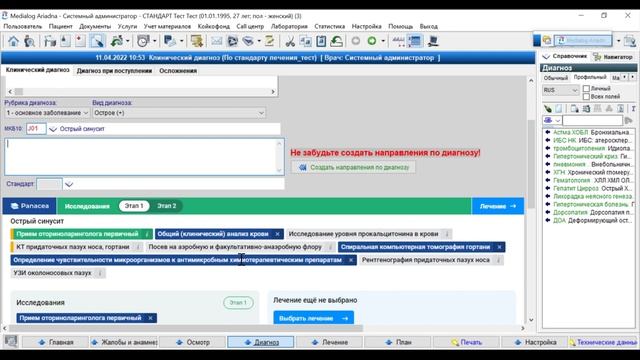Click Выбрать лечение button
Screen dimensions: 640x360
tap(313, 318)
